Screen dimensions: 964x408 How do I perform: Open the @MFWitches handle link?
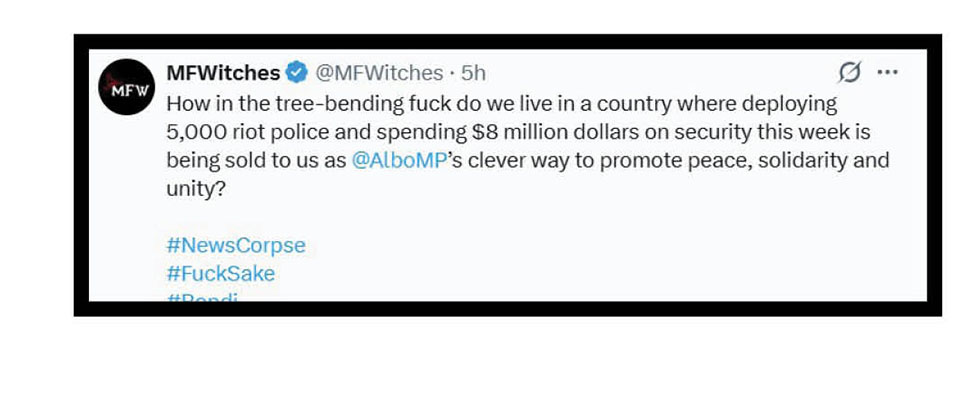379,73
